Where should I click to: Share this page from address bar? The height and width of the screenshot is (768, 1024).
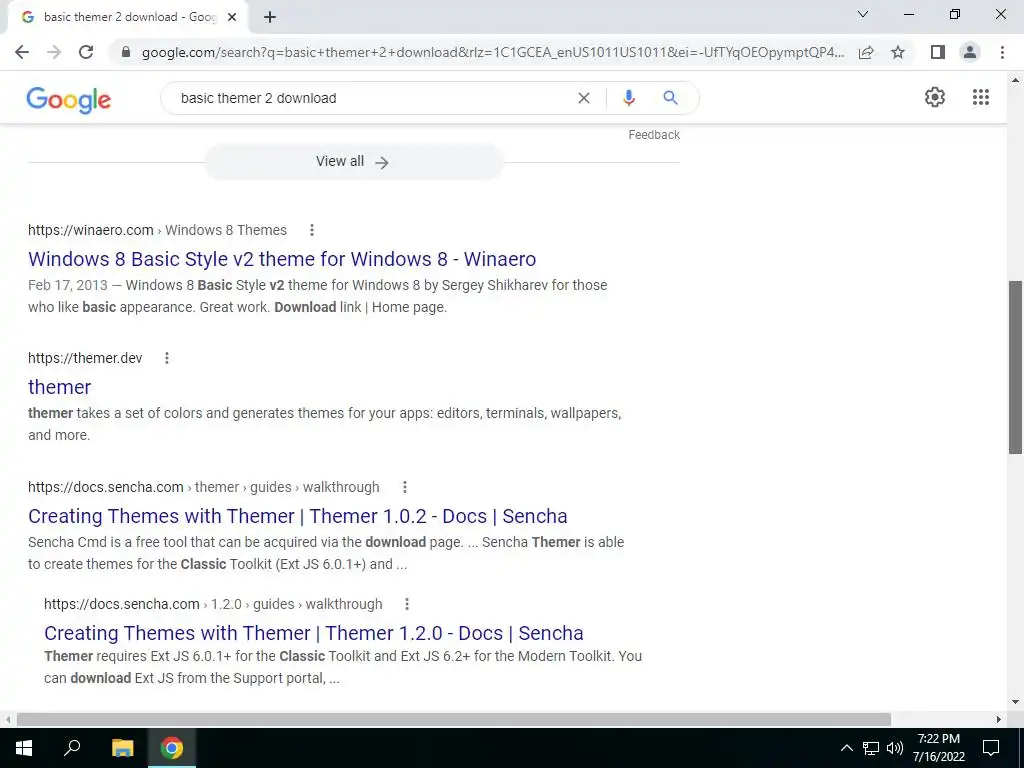(866, 52)
